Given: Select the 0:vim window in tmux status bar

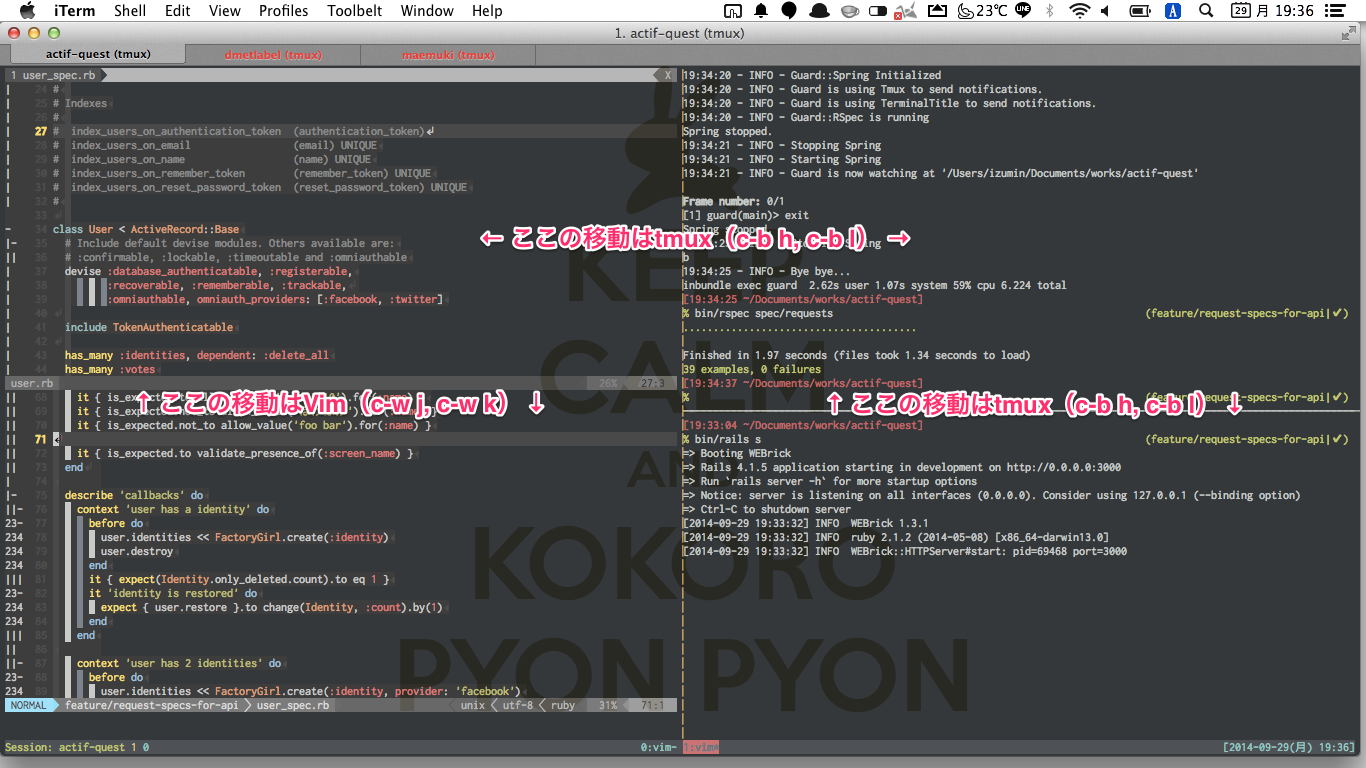Looking at the screenshot, I should coord(659,746).
